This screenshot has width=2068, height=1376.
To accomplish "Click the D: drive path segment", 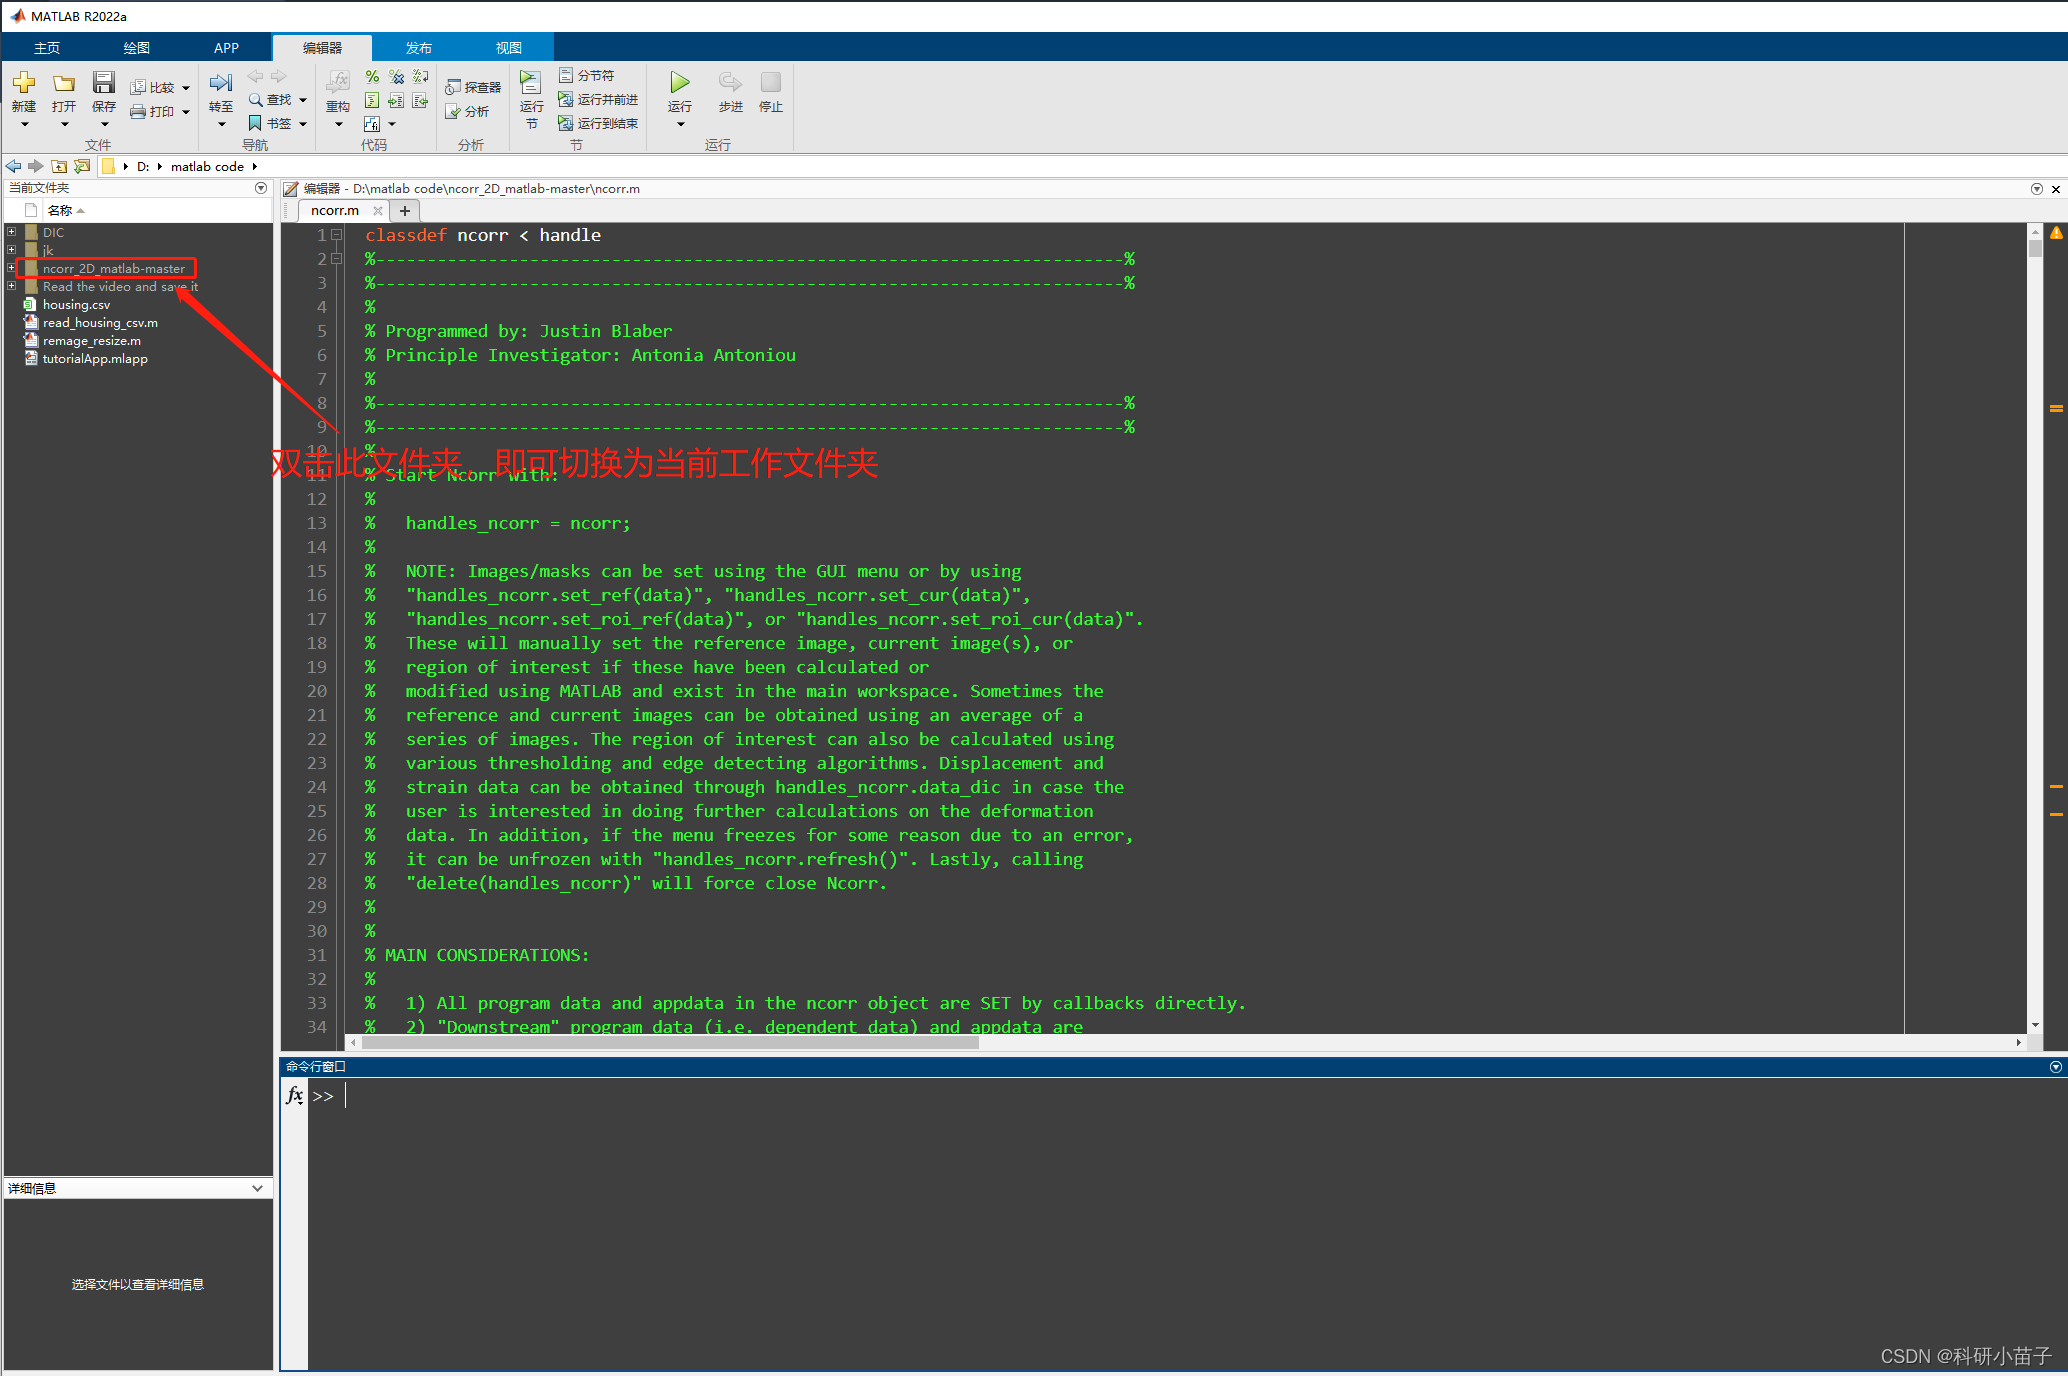I will click(143, 166).
